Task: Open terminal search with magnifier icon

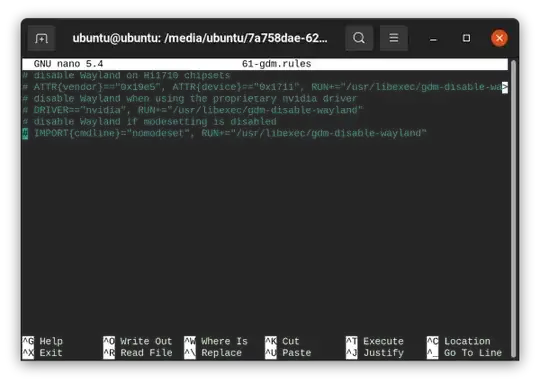Action: (359, 38)
